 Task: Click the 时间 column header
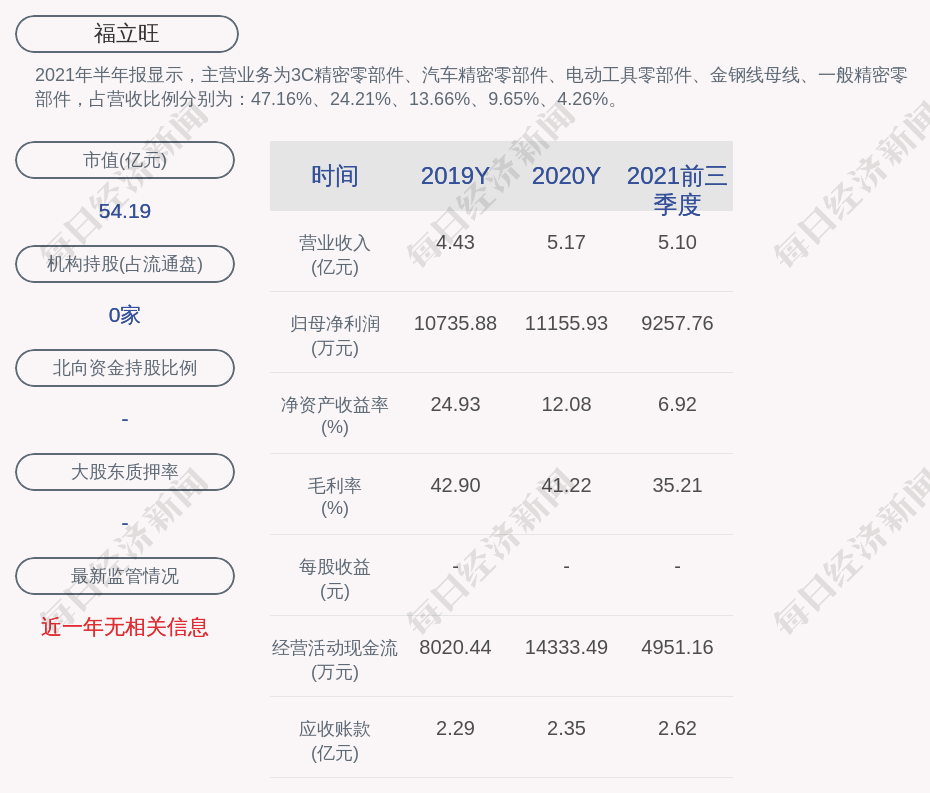point(335,176)
